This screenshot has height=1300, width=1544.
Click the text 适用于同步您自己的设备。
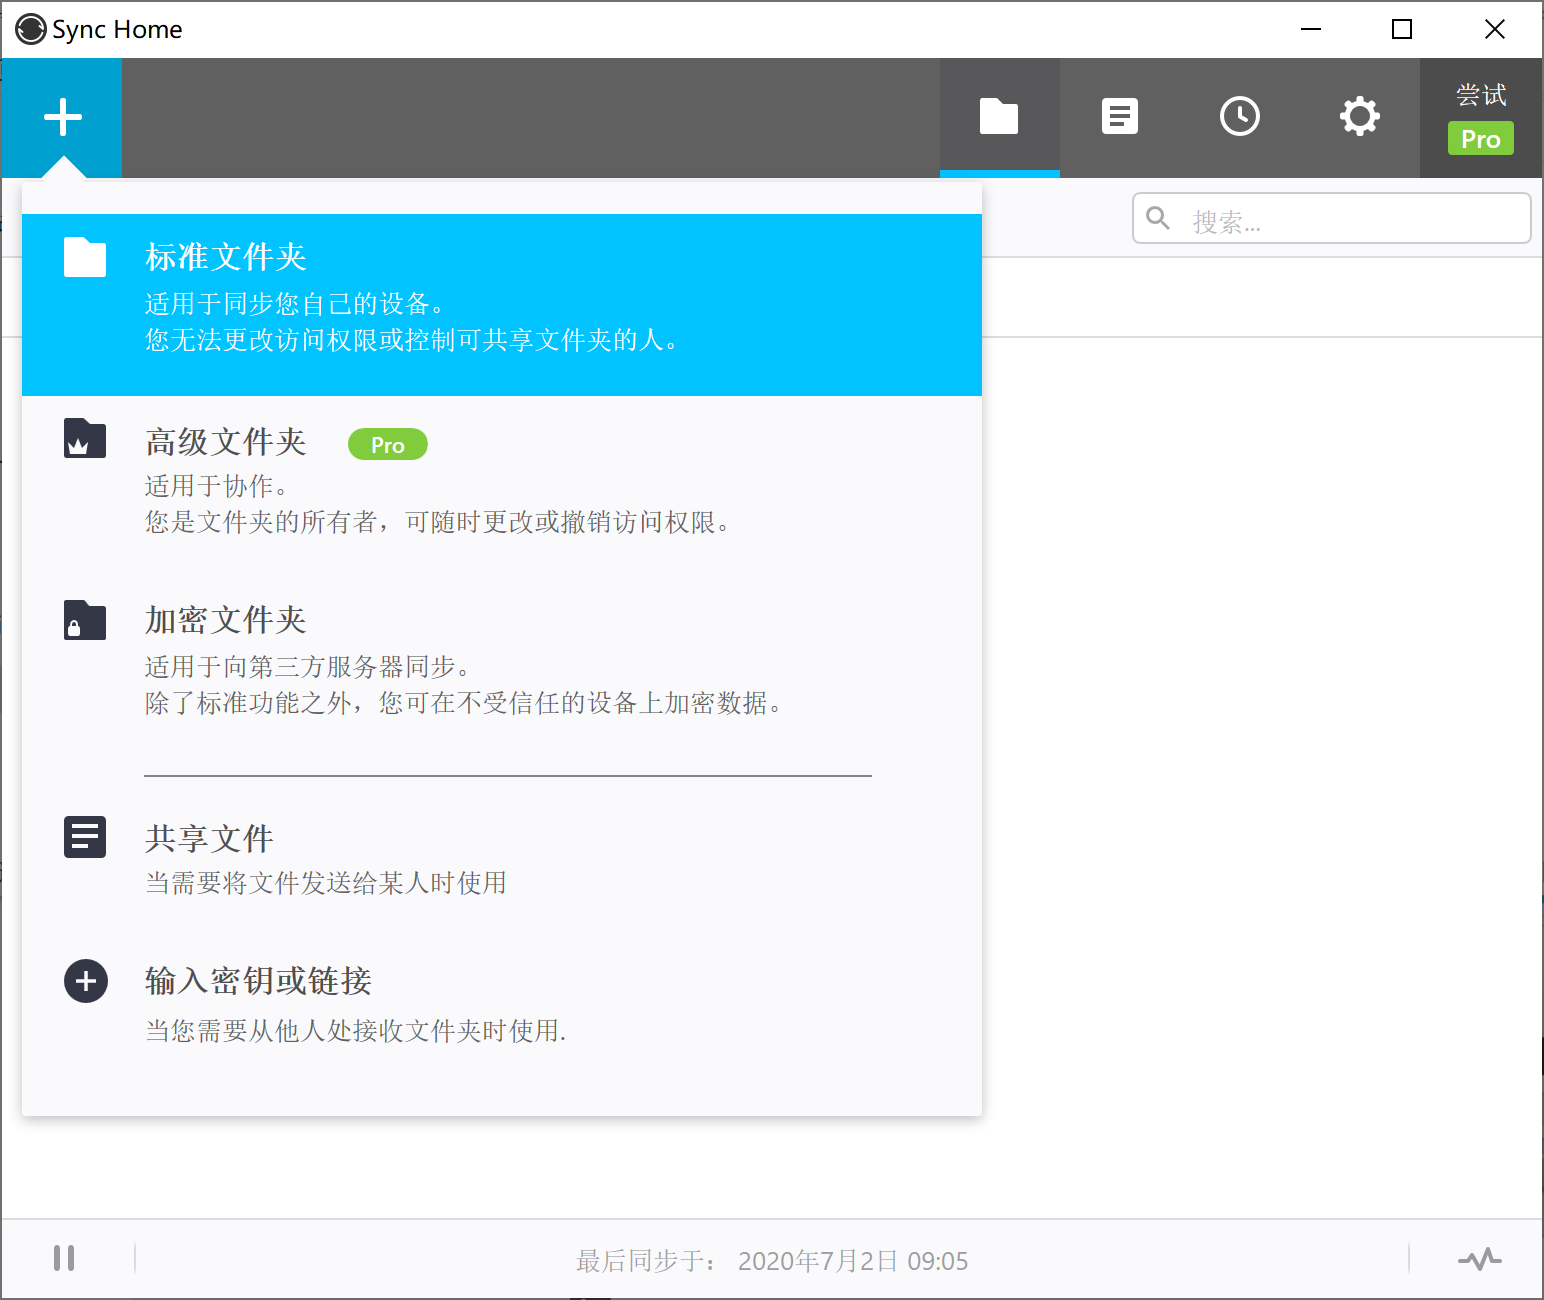pos(296,304)
